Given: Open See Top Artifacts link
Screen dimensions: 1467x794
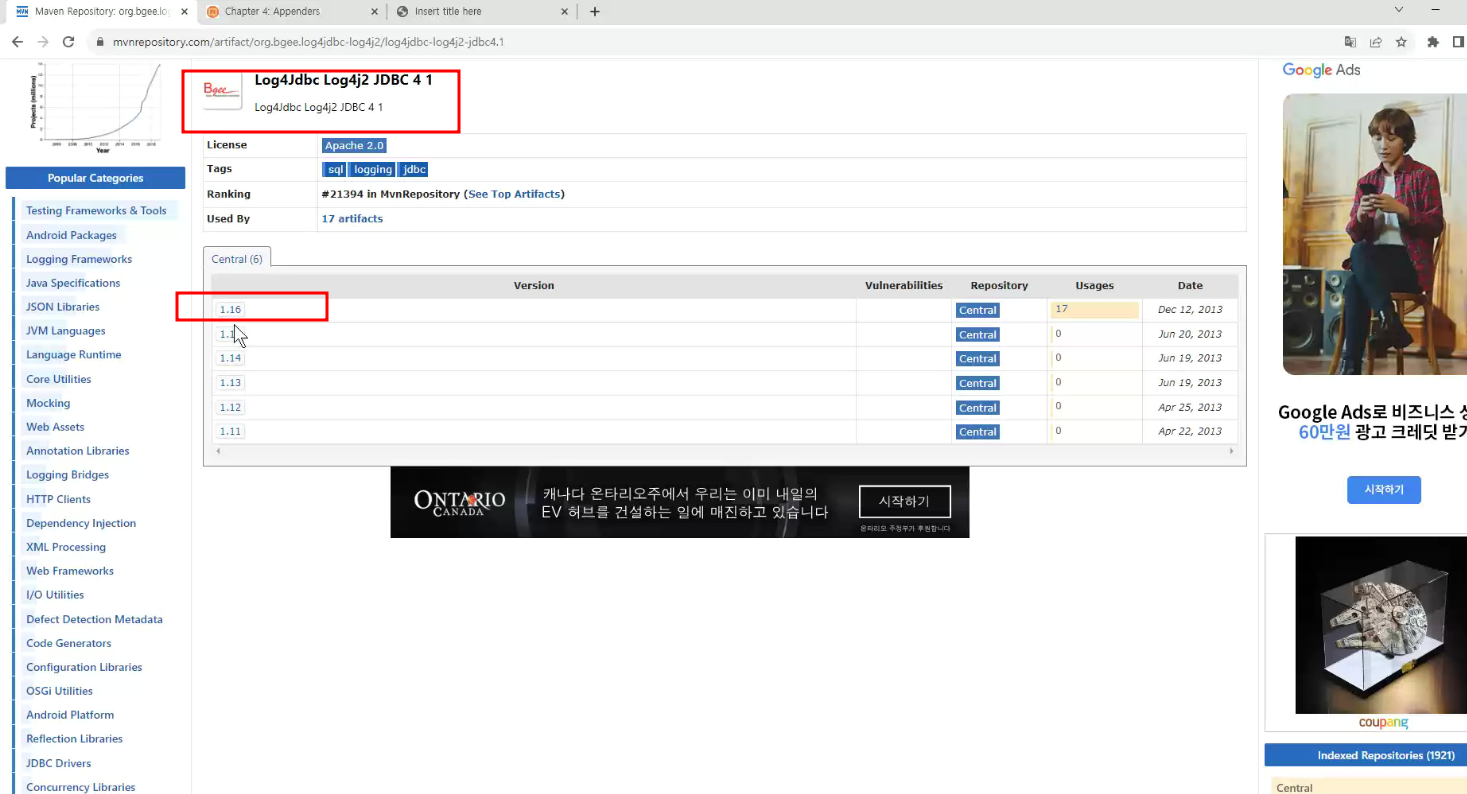Looking at the screenshot, I should 515,194.
